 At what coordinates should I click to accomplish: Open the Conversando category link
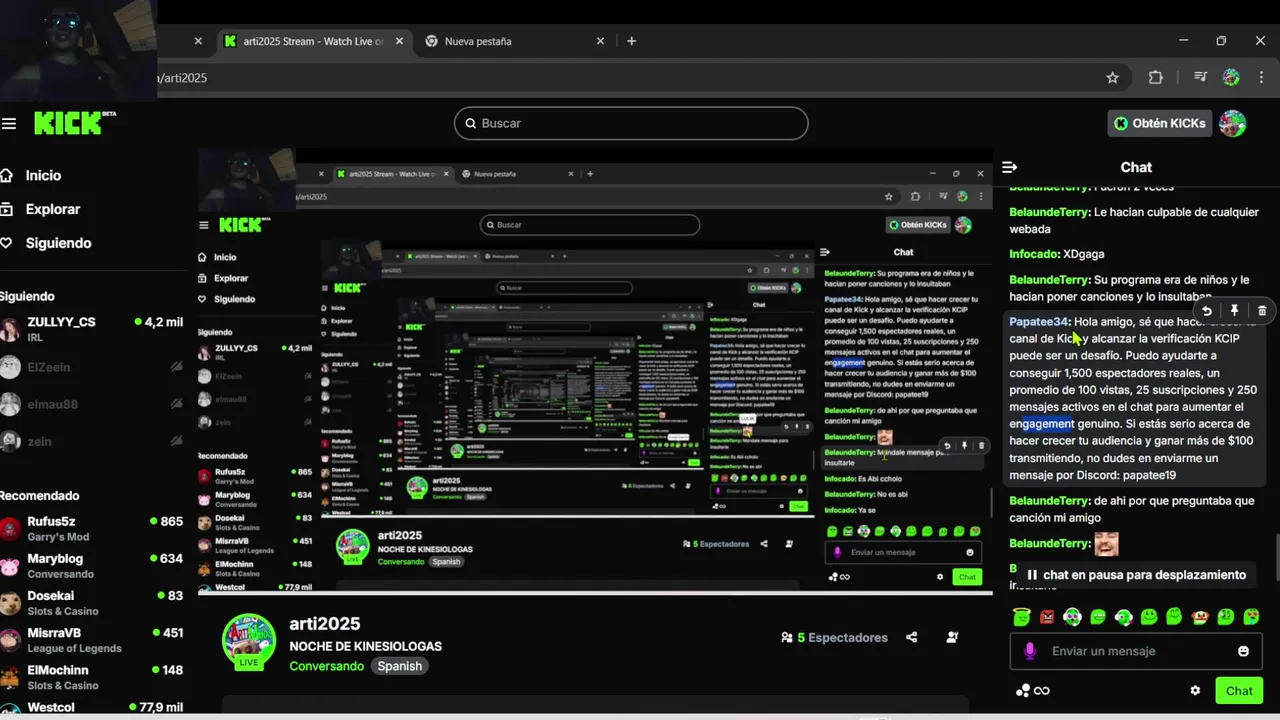tap(326, 666)
